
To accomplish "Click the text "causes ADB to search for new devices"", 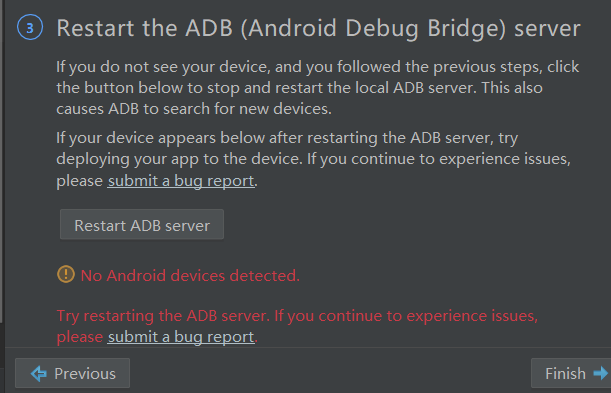I will (193, 109).
